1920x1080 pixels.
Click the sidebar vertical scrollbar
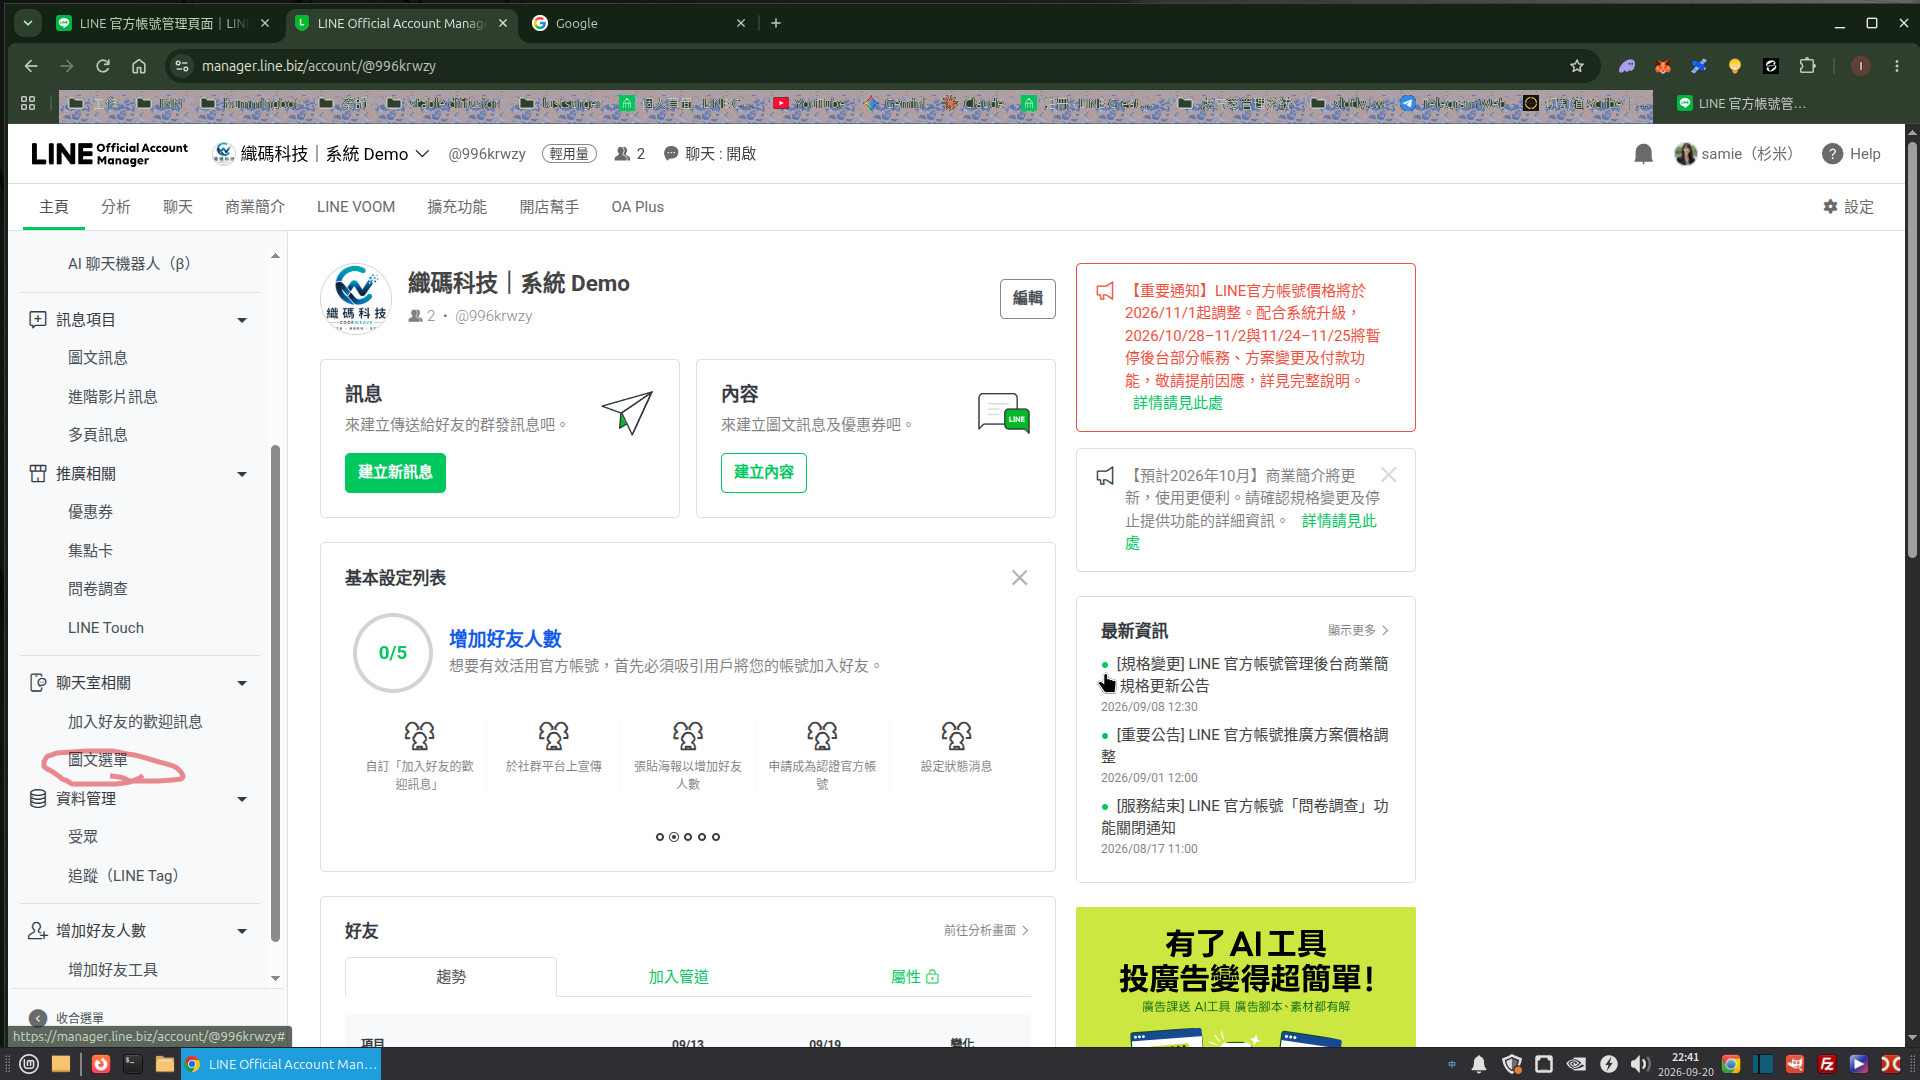point(275,693)
